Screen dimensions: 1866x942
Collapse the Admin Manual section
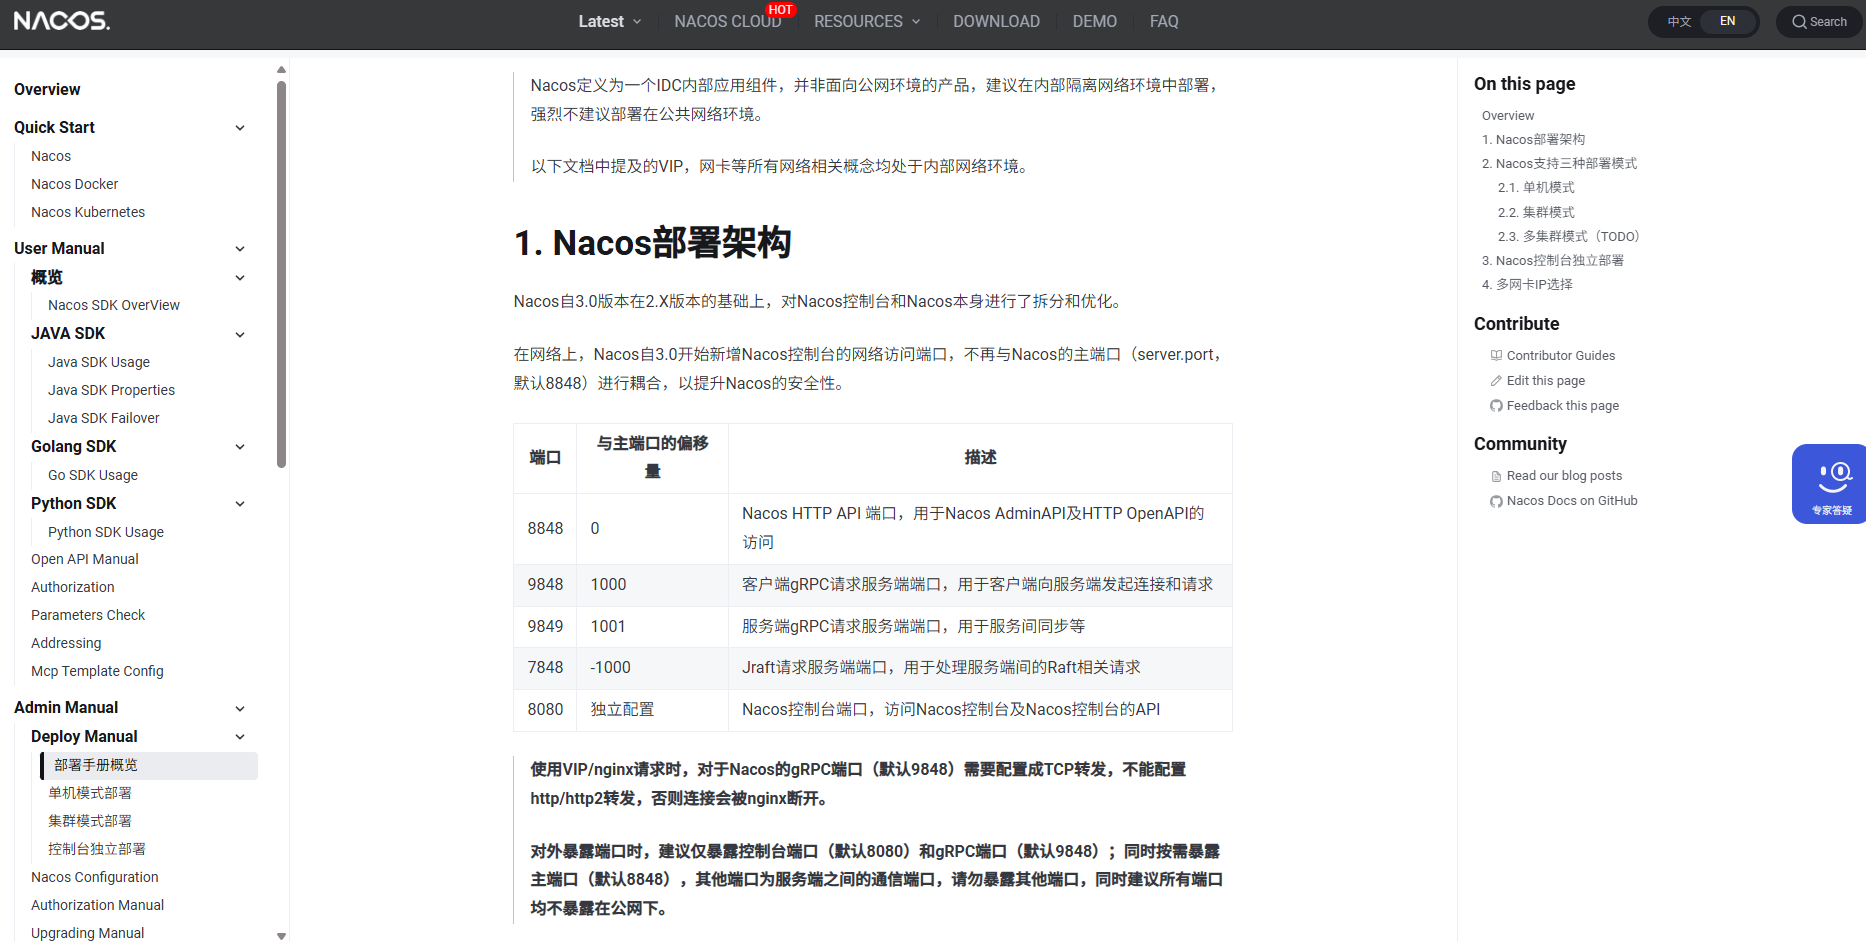coord(240,708)
